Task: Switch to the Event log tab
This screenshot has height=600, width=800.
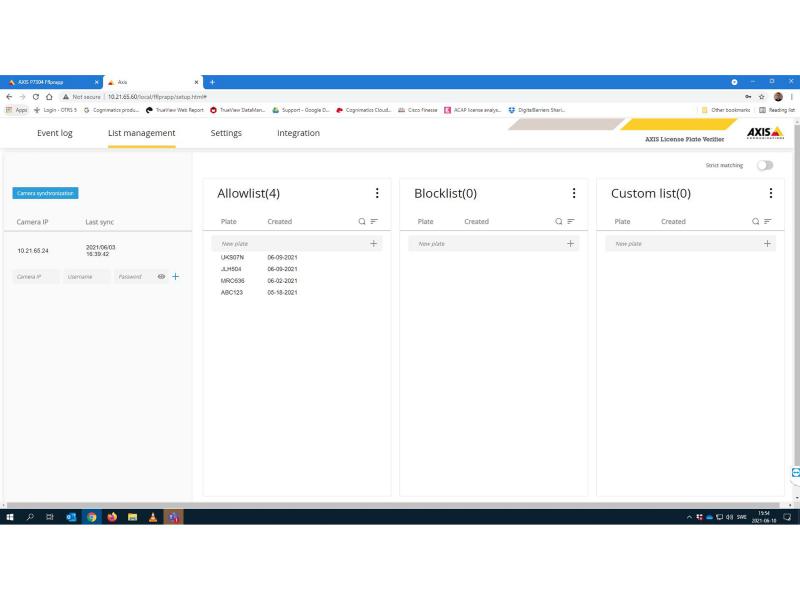Action: [x=54, y=133]
